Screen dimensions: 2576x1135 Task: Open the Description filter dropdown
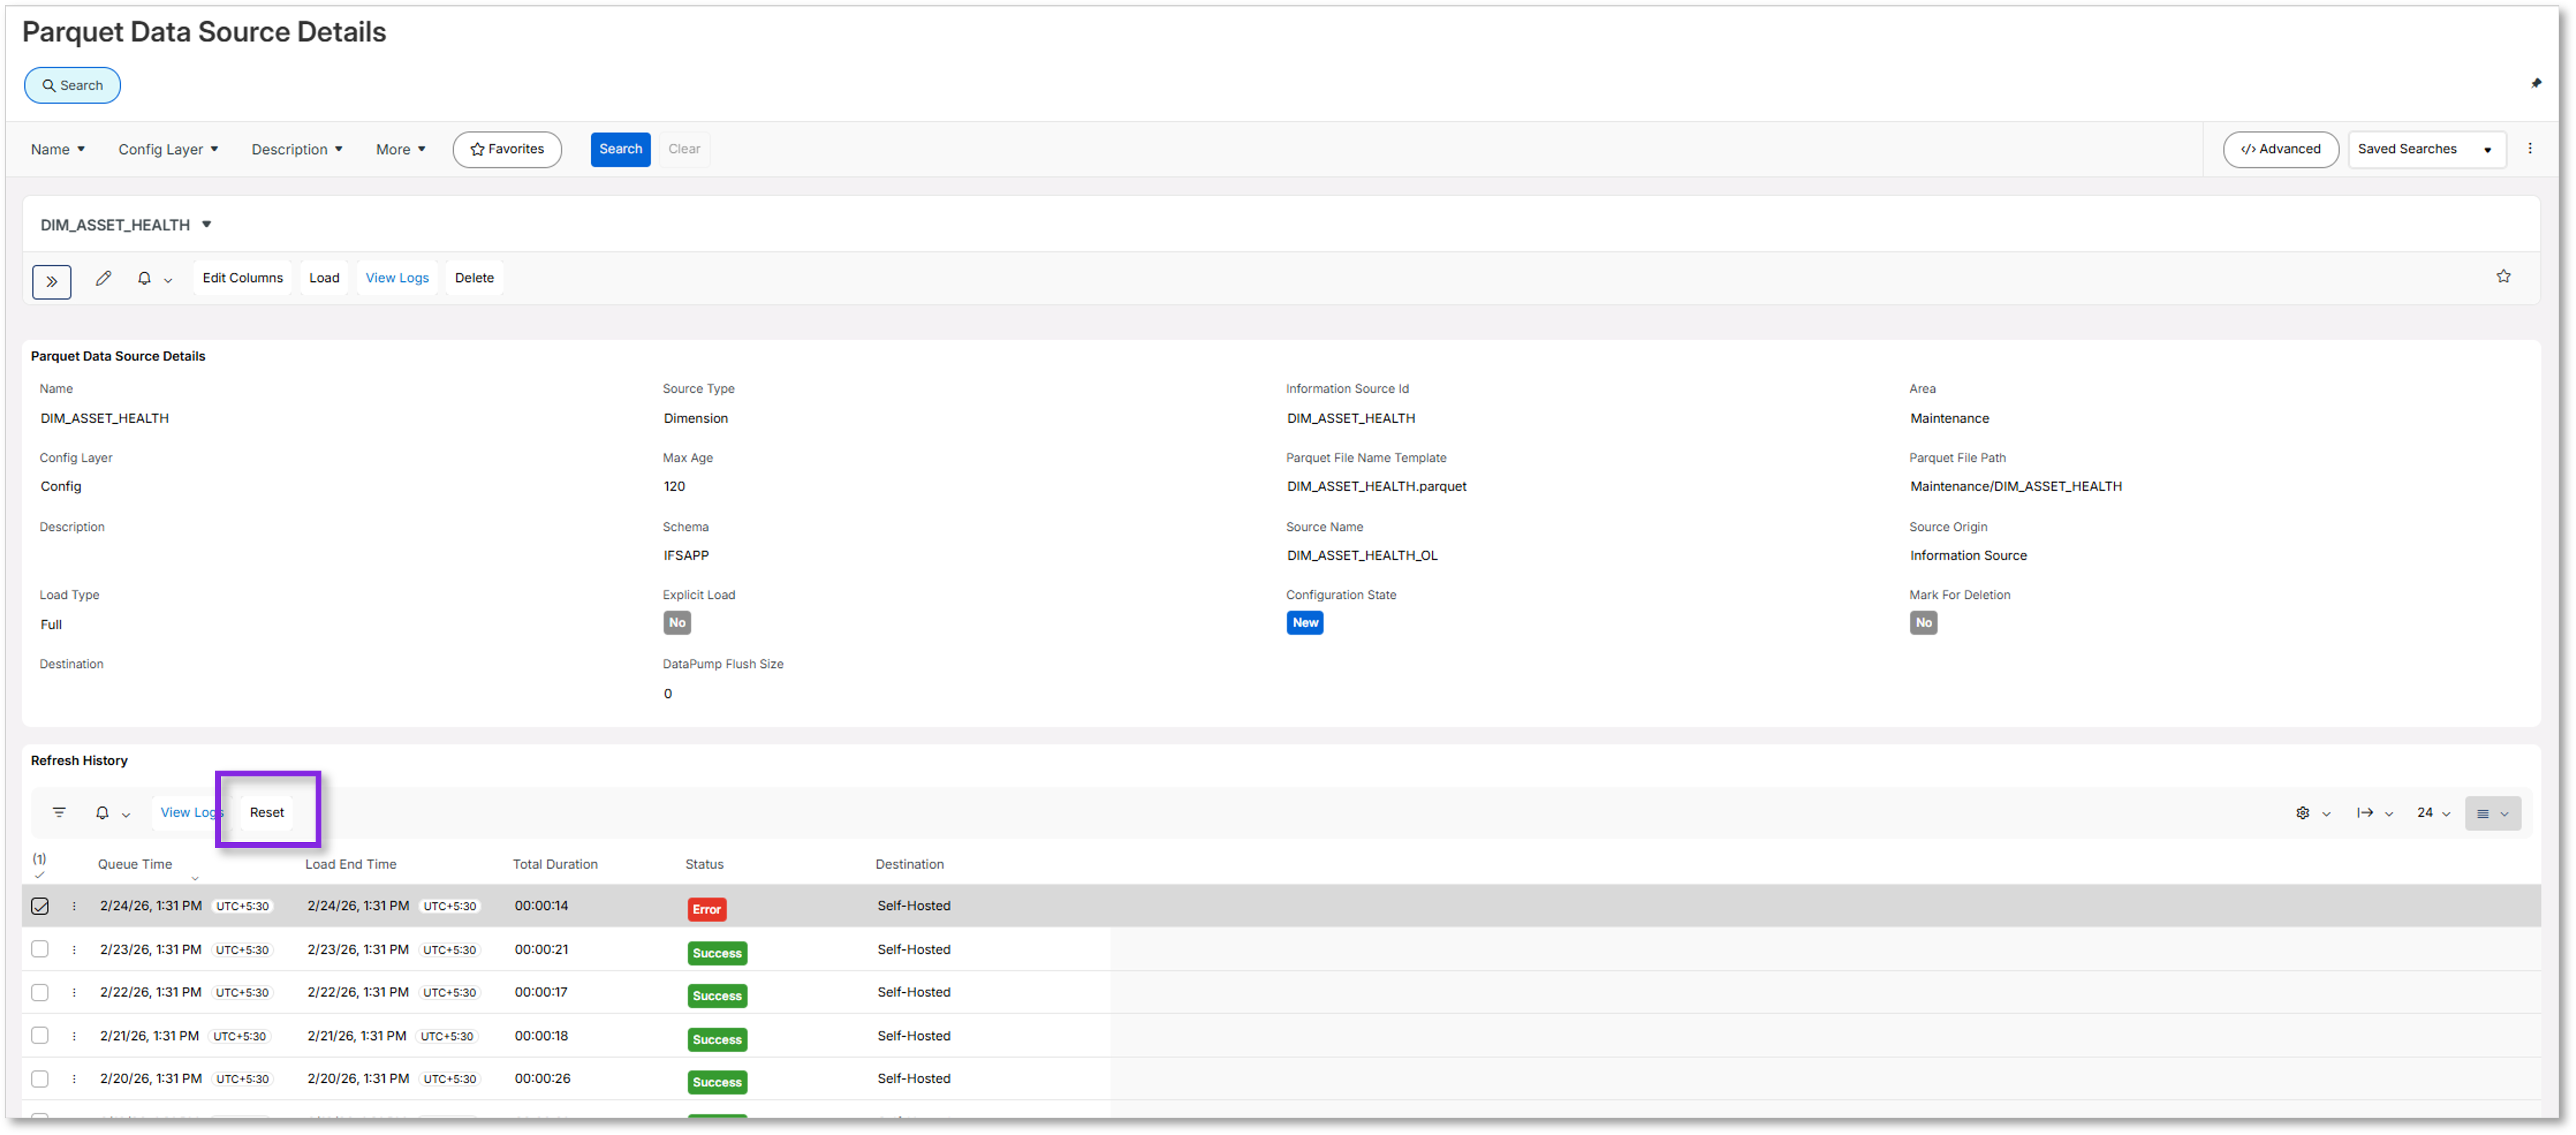[297, 149]
